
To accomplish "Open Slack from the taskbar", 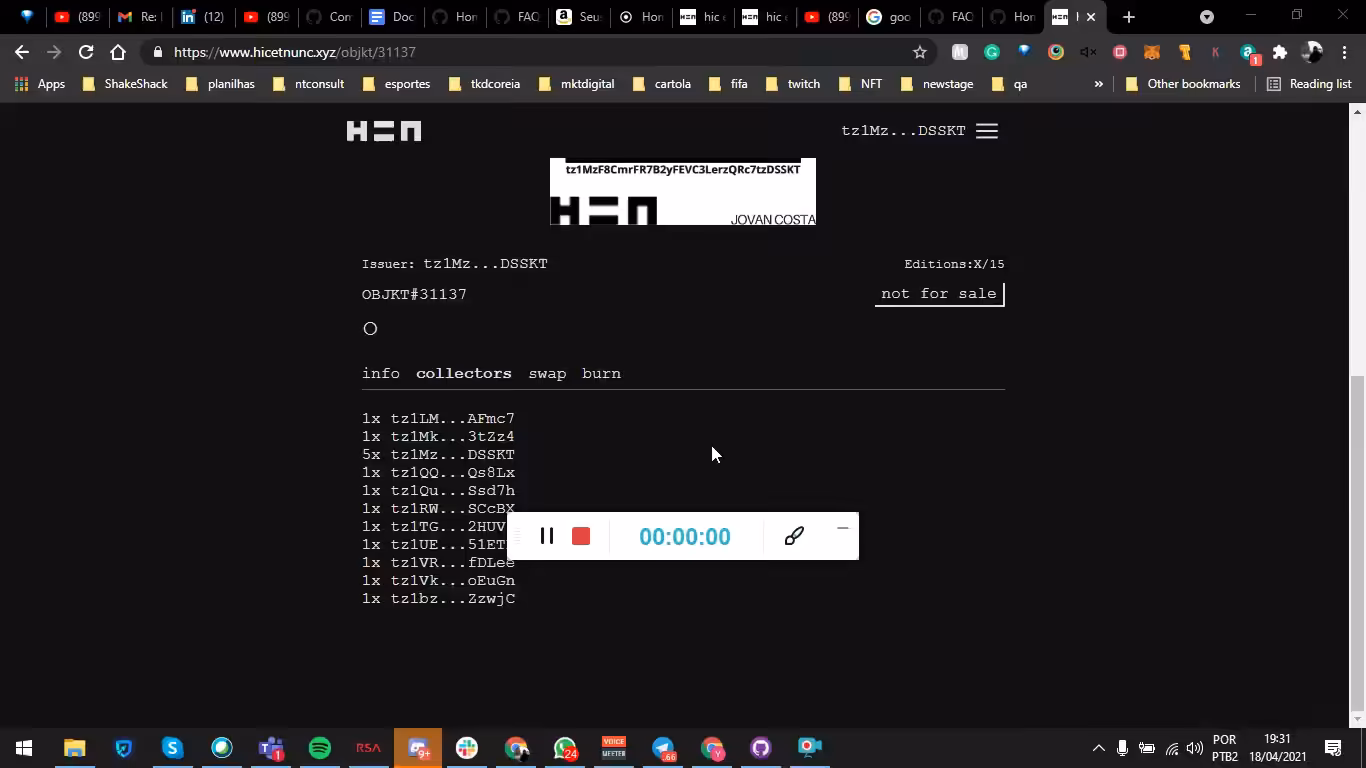I will tap(467, 748).
